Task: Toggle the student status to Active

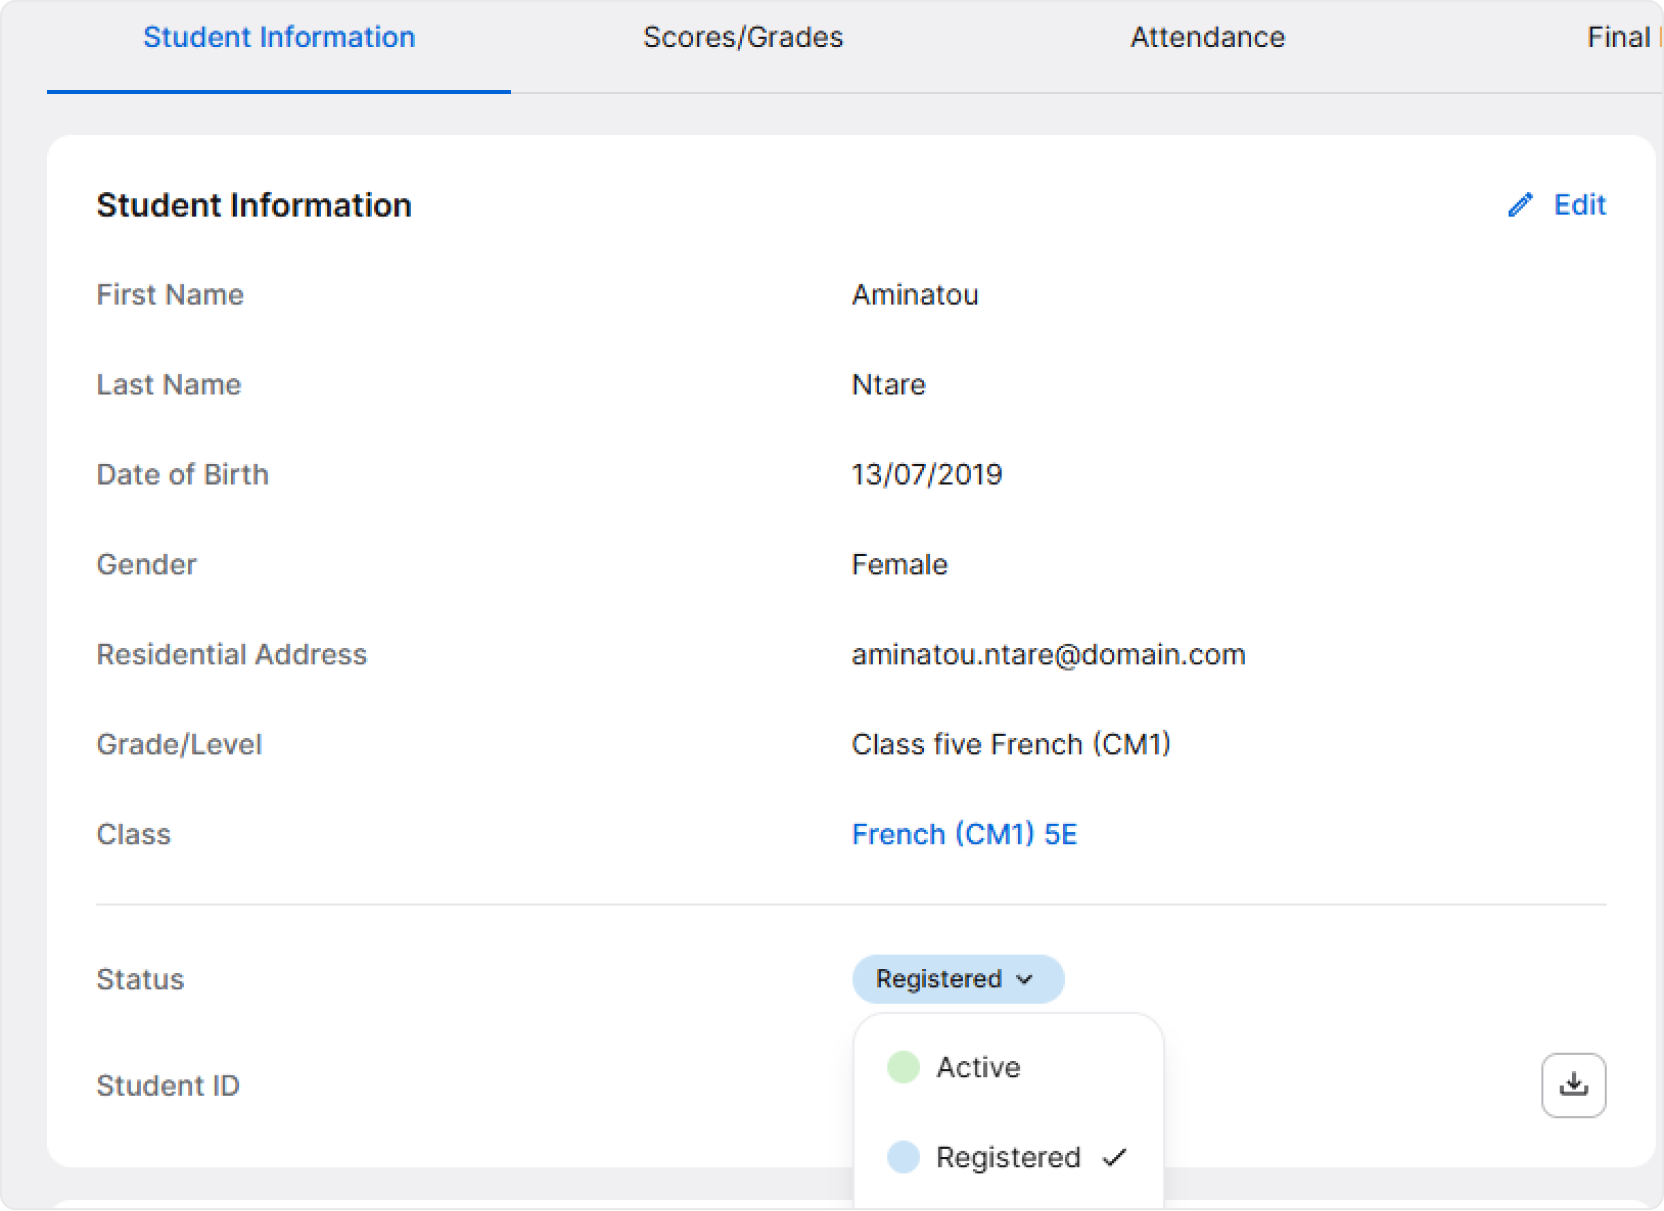Action: 978,1067
